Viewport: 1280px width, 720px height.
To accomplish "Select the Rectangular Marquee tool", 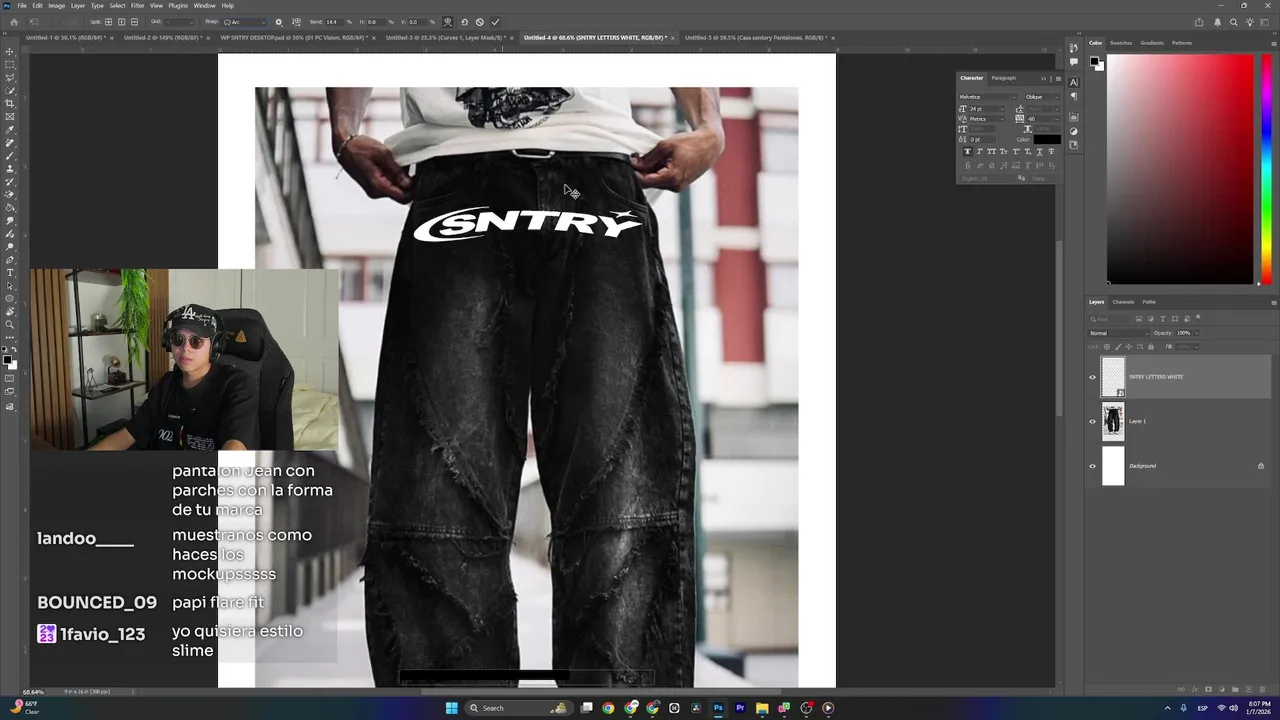I will pyautogui.click(x=10, y=64).
